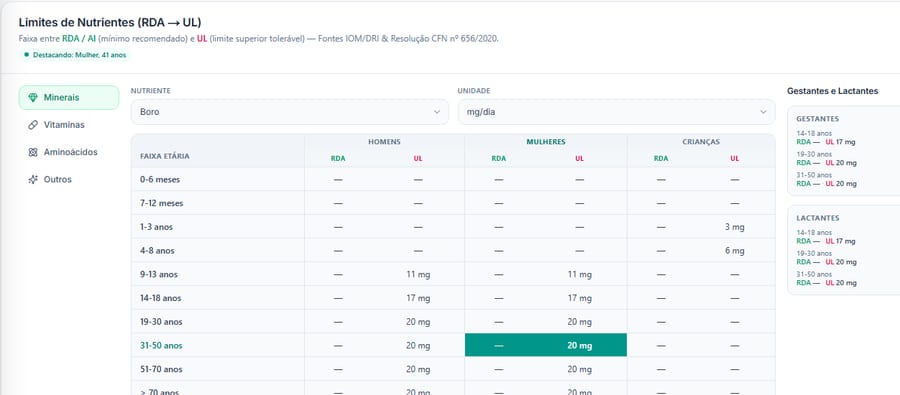Image resolution: width=900 pixels, height=395 pixels.
Task: Select the 51-70 anos row label
Action: click(x=161, y=369)
